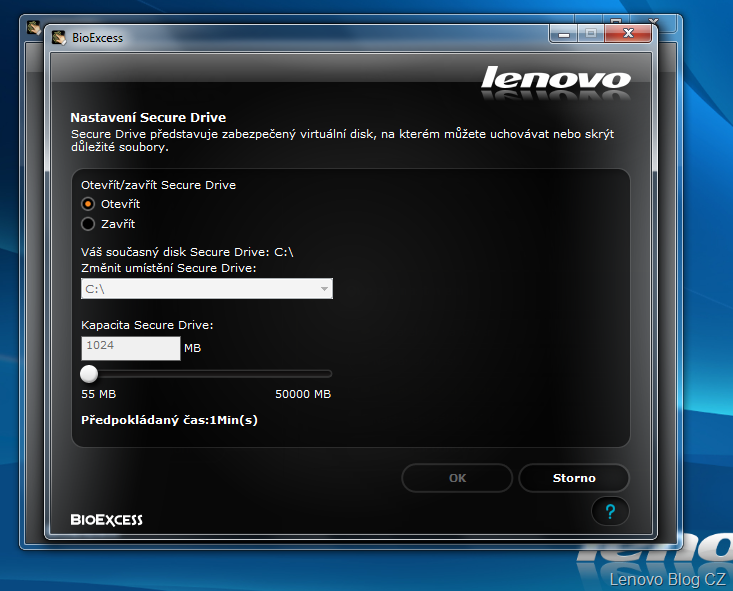Click the BioExcess logo at bottom left

click(x=106, y=519)
